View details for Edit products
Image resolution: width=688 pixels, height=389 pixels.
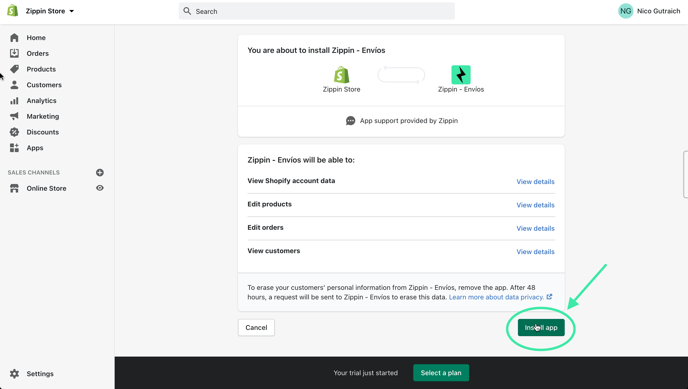point(535,205)
